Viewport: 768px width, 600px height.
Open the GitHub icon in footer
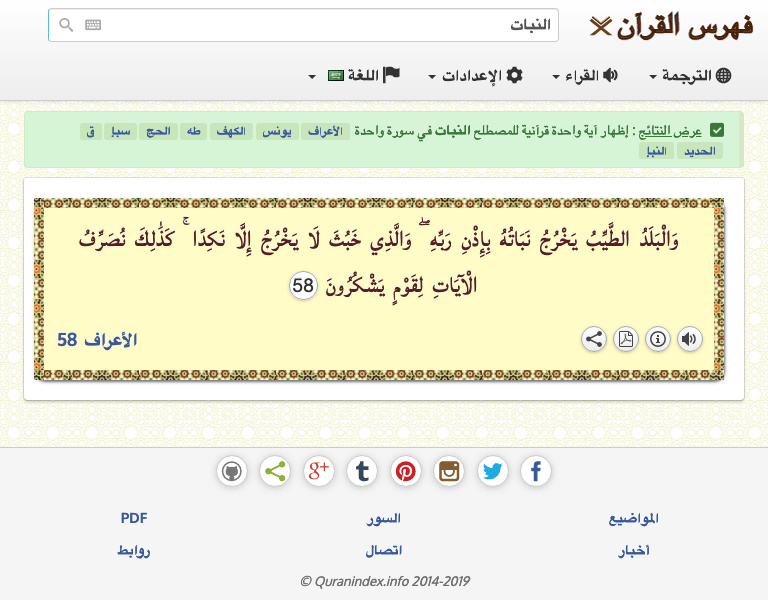pyautogui.click(x=232, y=471)
